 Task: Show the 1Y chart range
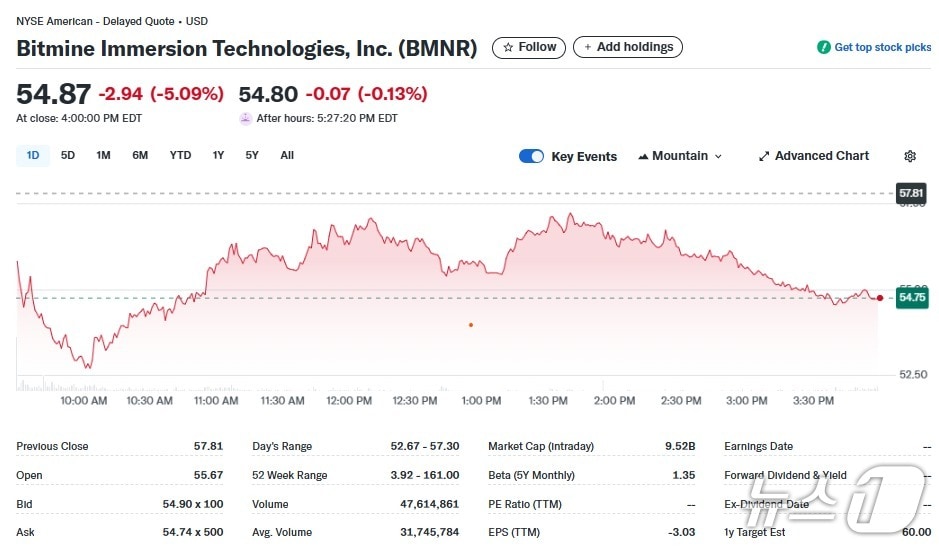click(218, 155)
